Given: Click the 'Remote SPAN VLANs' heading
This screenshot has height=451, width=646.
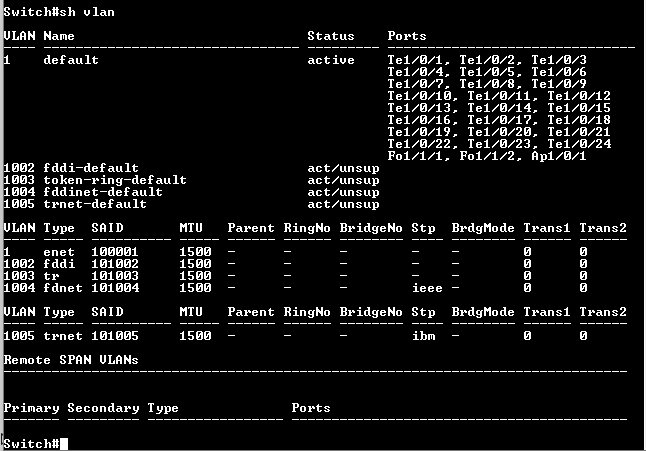Looking at the screenshot, I should pos(71,359).
